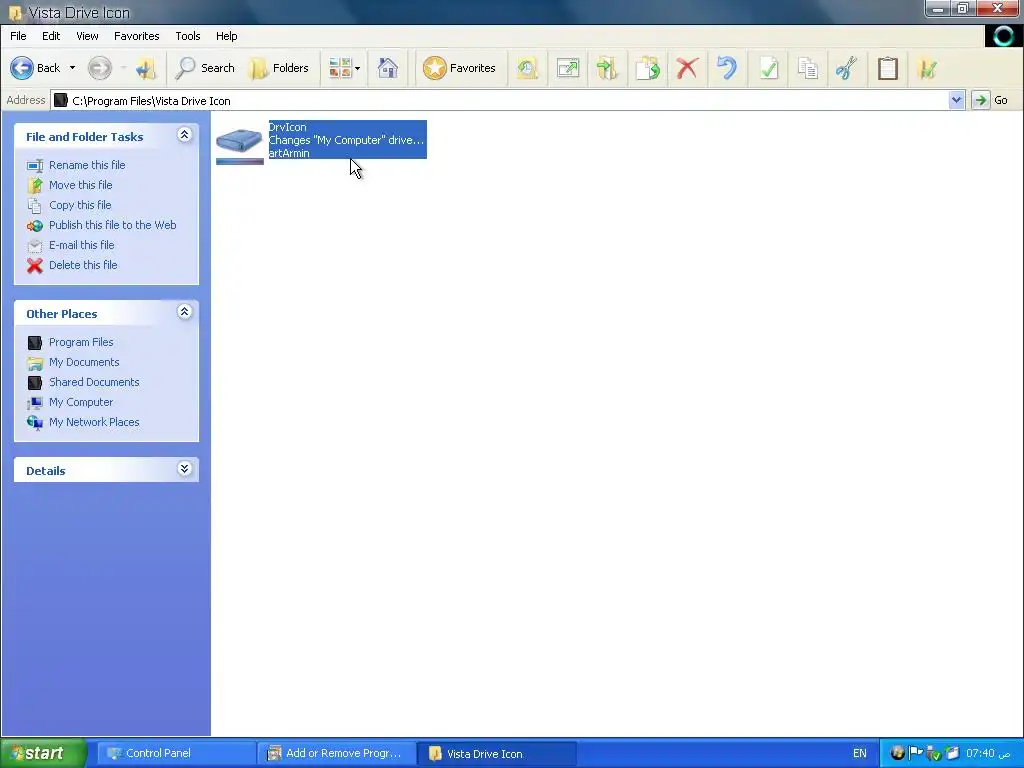
Task: Click the last toolbar icon with yellow folder check
Action: tap(927, 68)
